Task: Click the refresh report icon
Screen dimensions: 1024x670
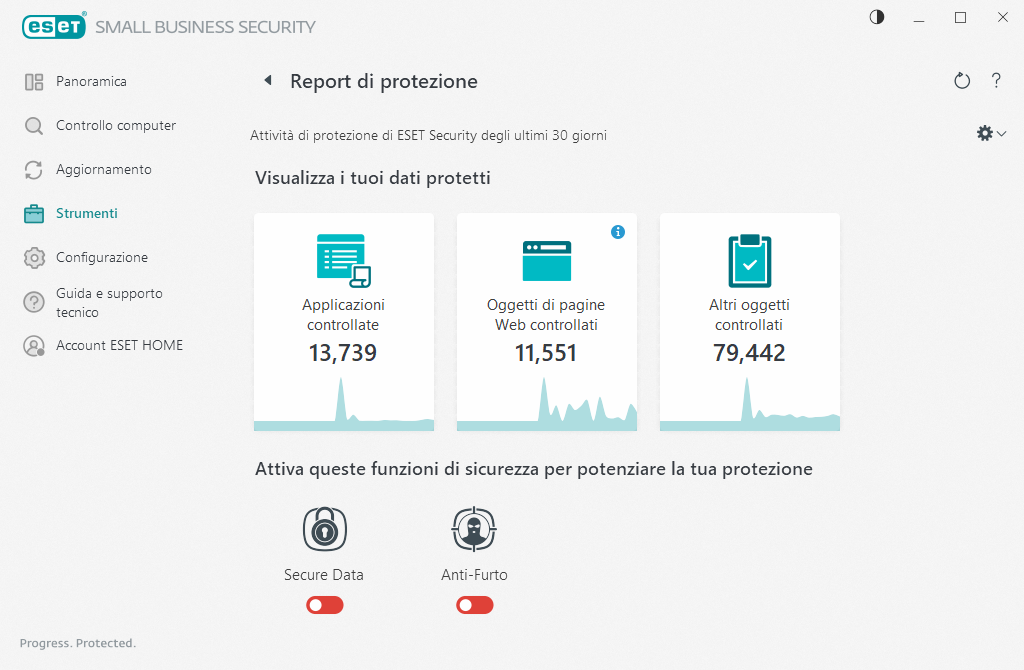Action: pos(962,81)
